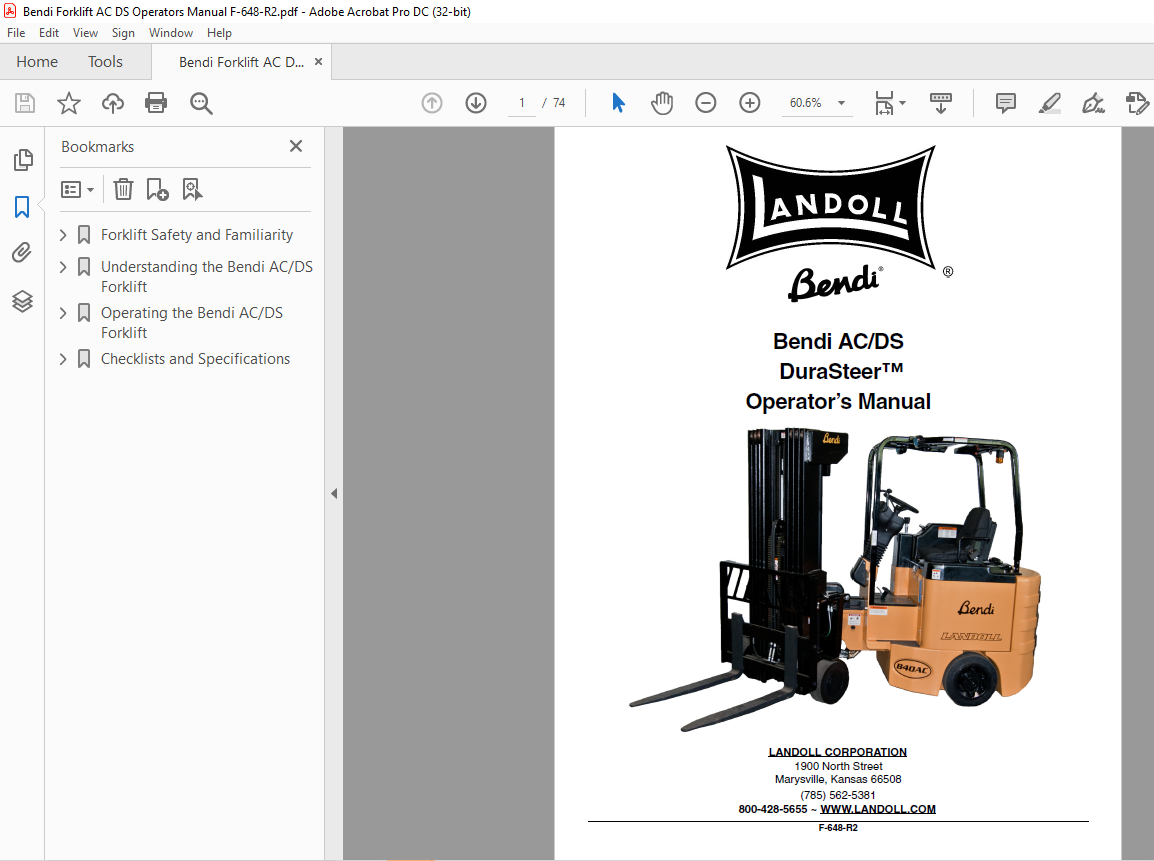Zoom in with the plus icon
1154x861 pixels.
(x=750, y=103)
